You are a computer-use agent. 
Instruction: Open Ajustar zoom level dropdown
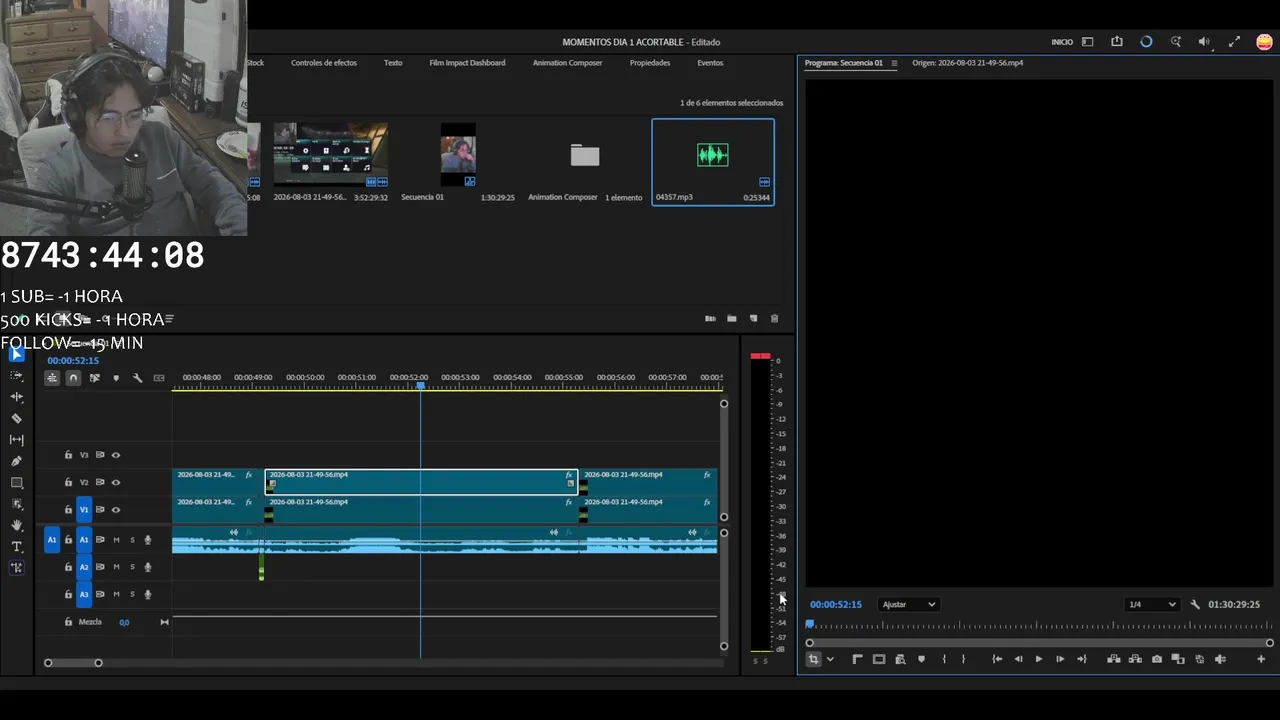click(908, 604)
